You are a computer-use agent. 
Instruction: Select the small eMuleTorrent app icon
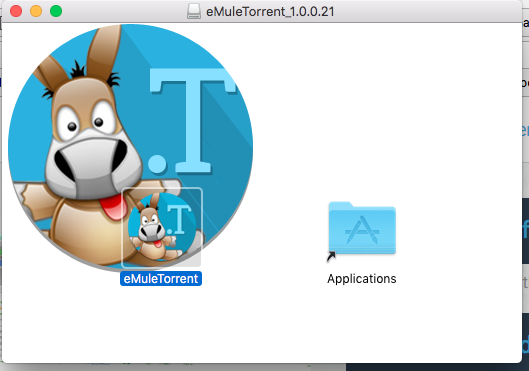click(162, 228)
